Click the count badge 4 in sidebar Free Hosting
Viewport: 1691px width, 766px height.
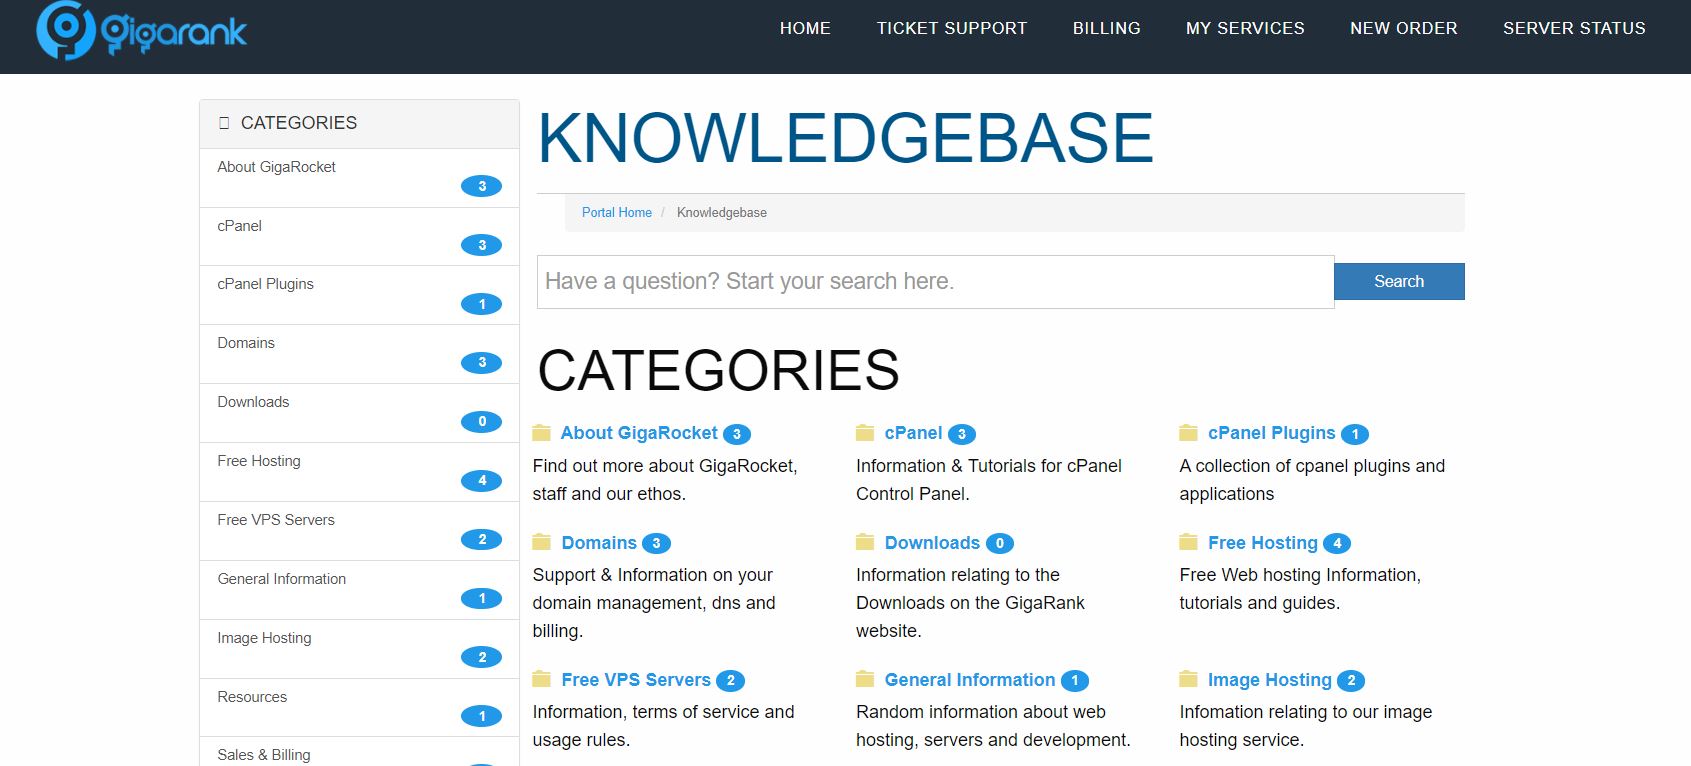click(481, 481)
